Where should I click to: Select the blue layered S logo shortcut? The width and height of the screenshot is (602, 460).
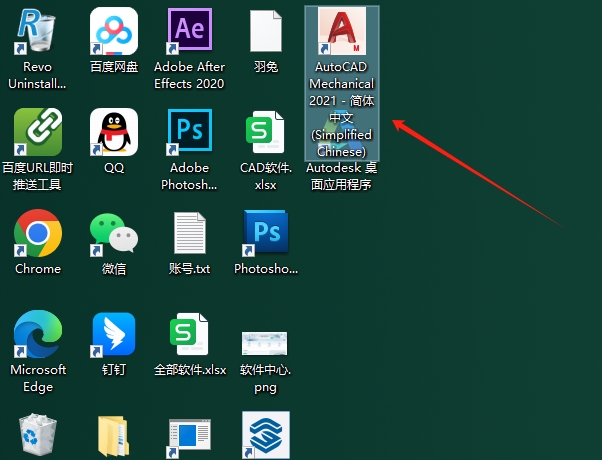(x=266, y=435)
